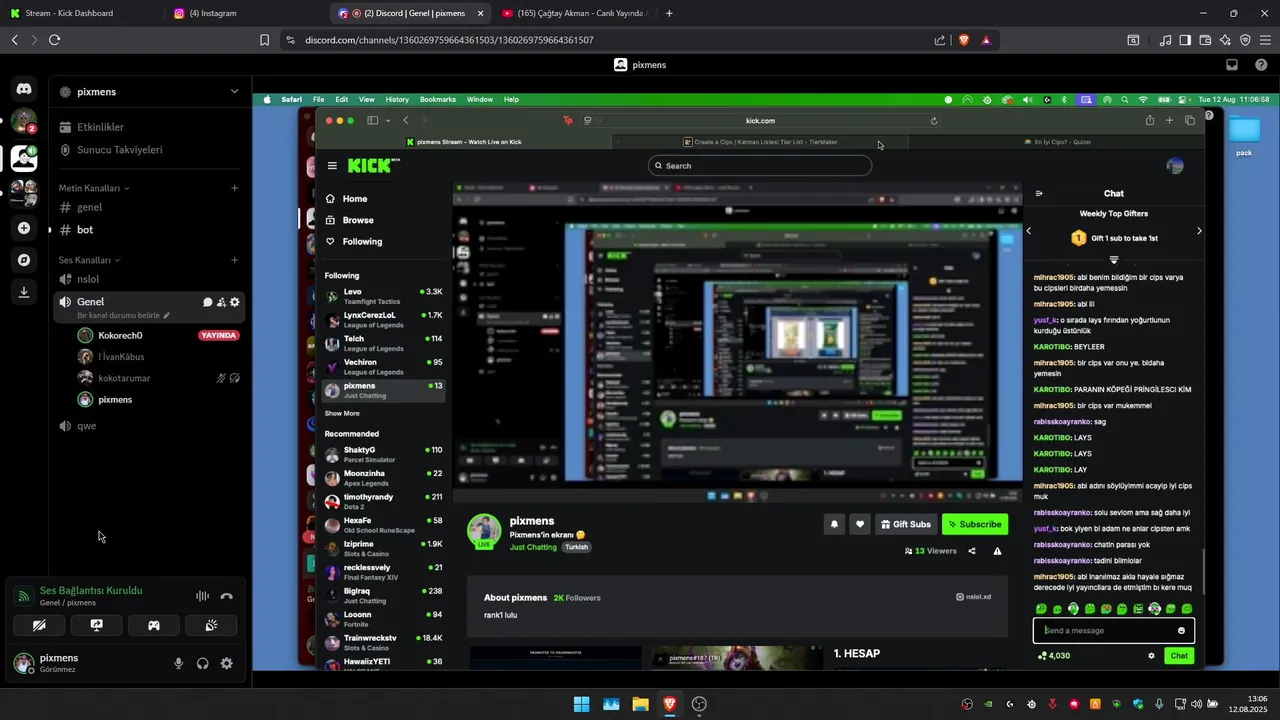Viewport: 1280px width, 720px height.
Task: Join the qwe voice channel
Action: click(x=150, y=426)
